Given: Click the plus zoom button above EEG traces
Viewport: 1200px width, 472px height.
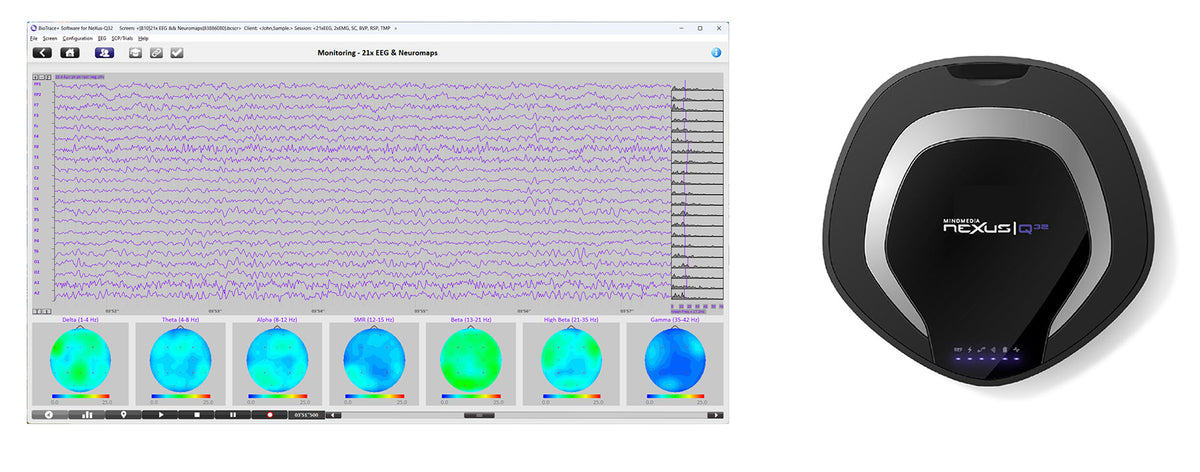Looking at the screenshot, I should point(36,76).
